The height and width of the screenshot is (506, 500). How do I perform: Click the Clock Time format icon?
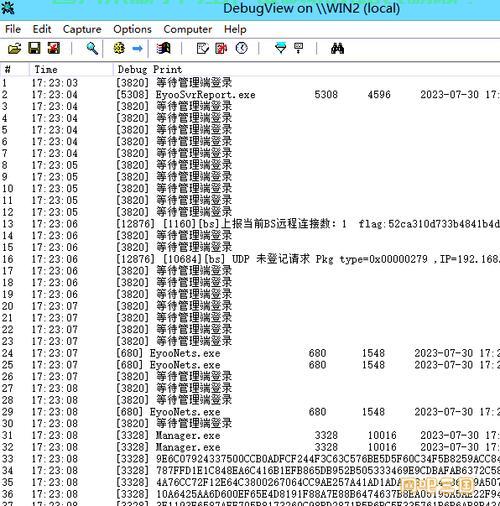click(242, 48)
